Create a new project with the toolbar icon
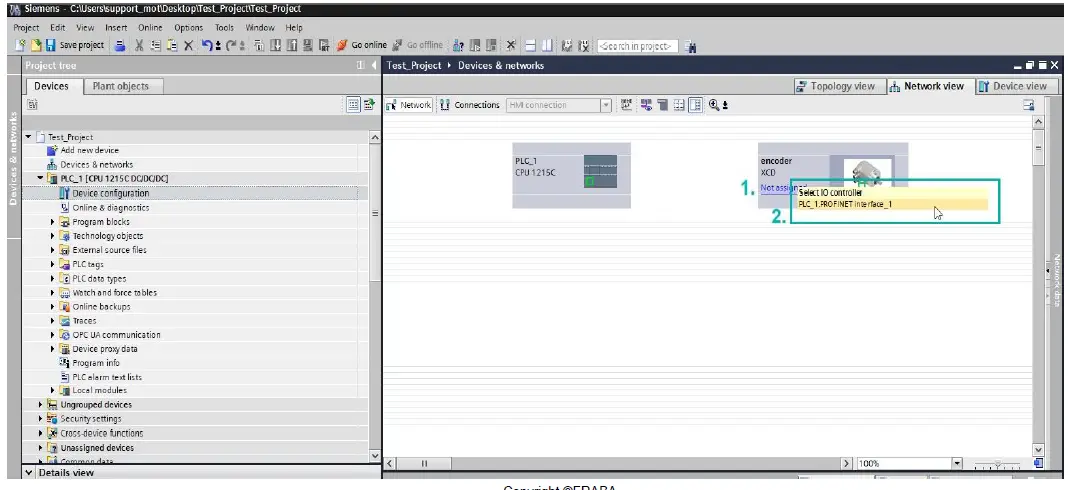The image size is (1070, 490). (20, 45)
